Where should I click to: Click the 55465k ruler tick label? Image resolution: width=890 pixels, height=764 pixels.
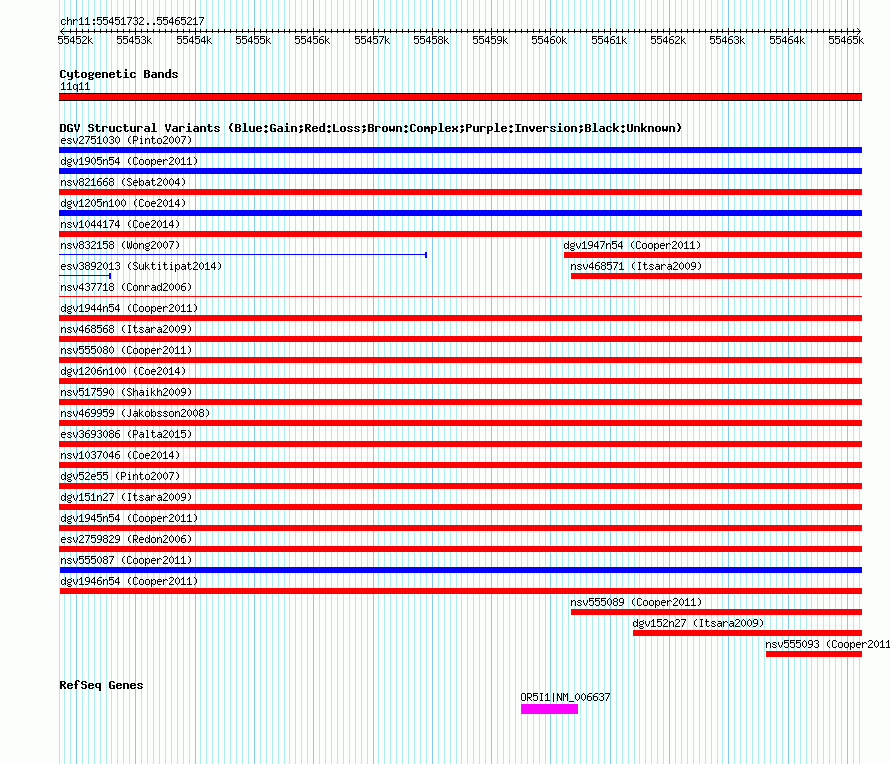[x=846, y=40]
